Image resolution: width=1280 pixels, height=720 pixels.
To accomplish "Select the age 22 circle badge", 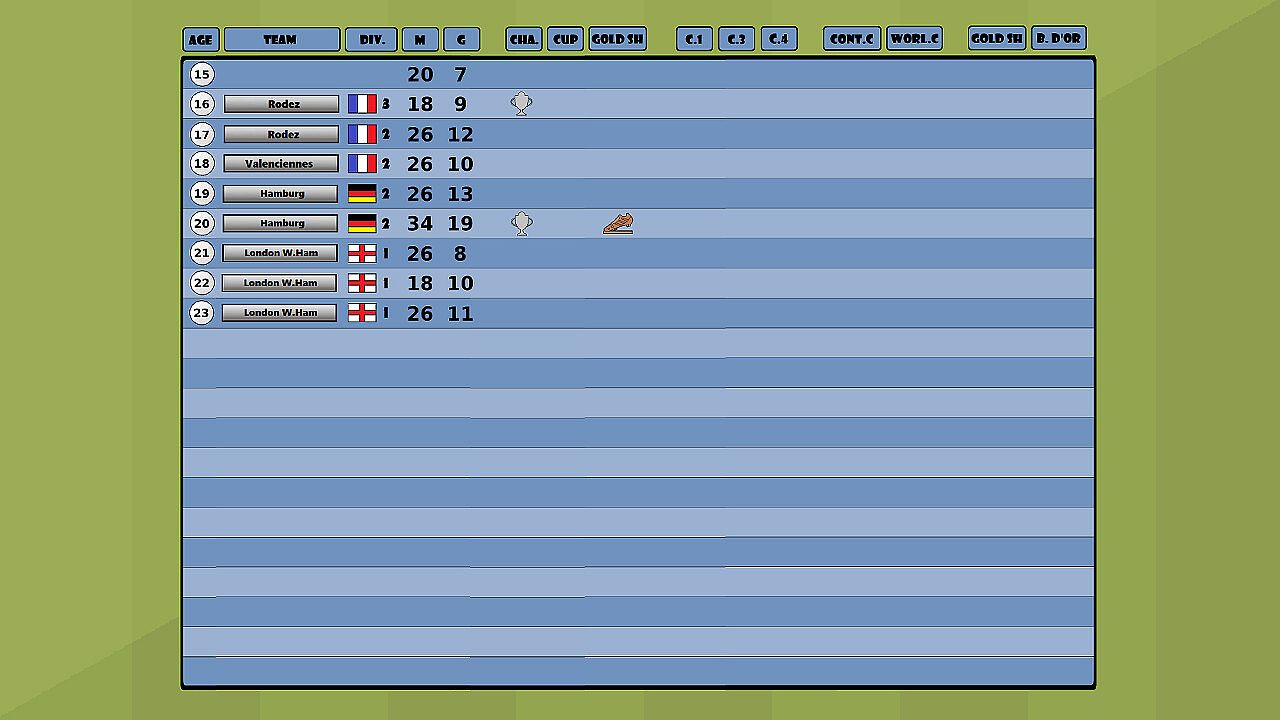I will coord(202,283).
